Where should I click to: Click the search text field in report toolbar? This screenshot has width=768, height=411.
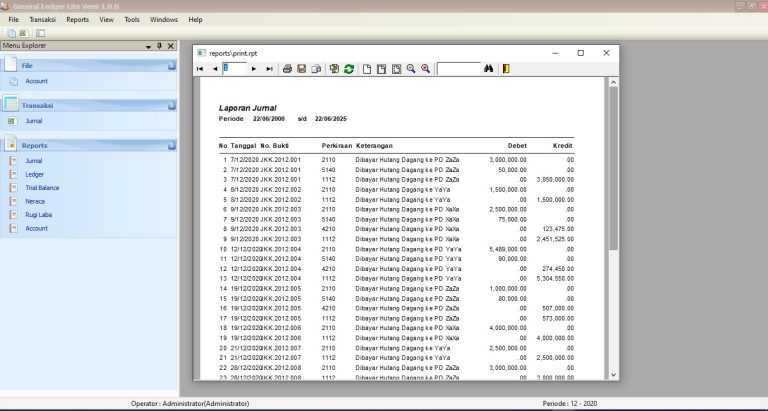point(458,69)
